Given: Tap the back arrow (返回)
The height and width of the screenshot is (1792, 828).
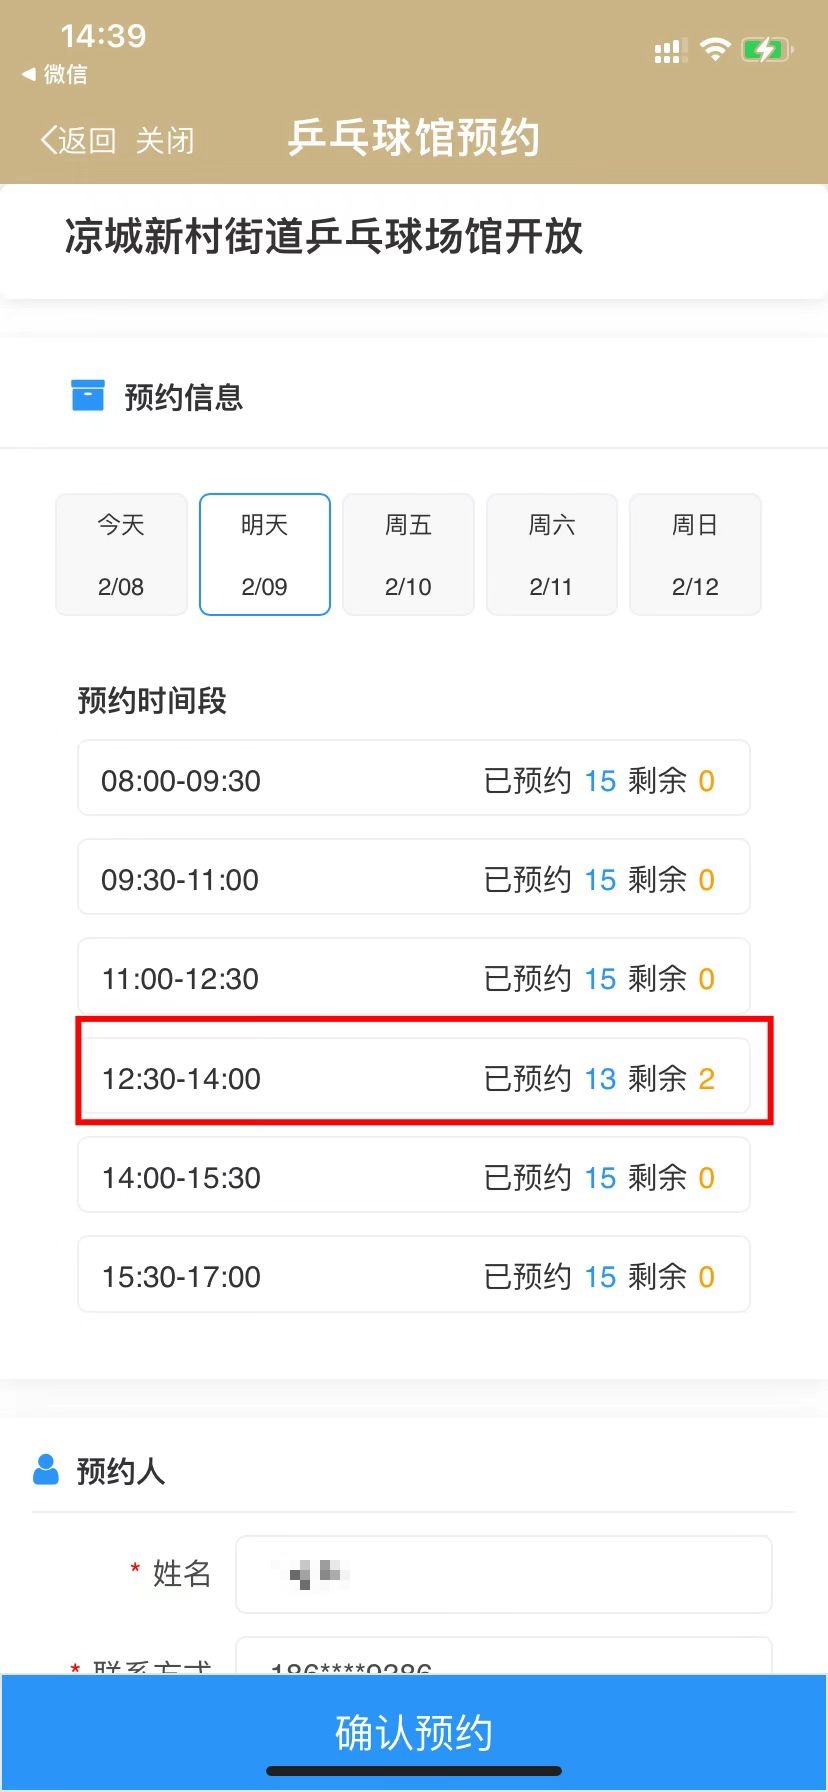Looking at the screenshot, I should [x=77, y=140].
